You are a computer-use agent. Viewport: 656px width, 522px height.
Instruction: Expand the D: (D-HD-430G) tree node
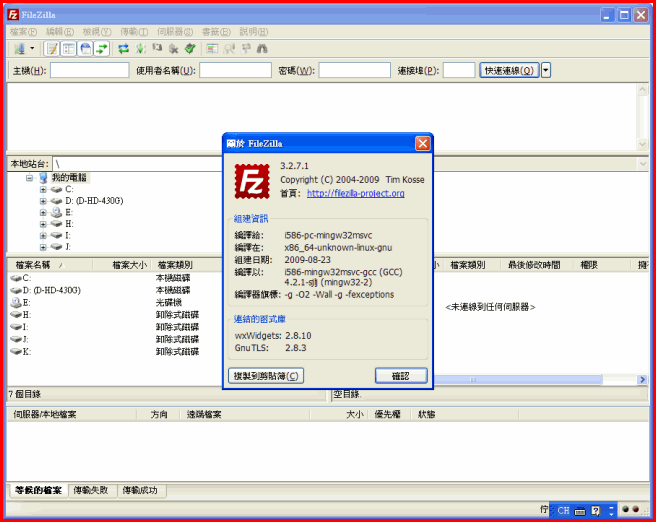[43, 201]
